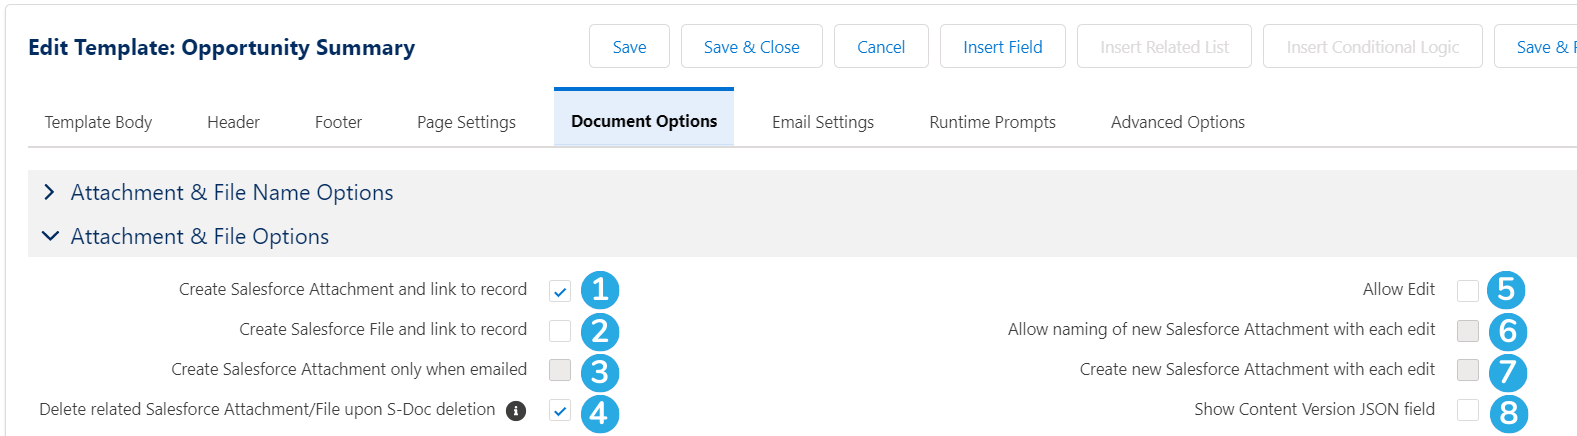Click the Allow Edit label text

click(x=1399, y=289)
